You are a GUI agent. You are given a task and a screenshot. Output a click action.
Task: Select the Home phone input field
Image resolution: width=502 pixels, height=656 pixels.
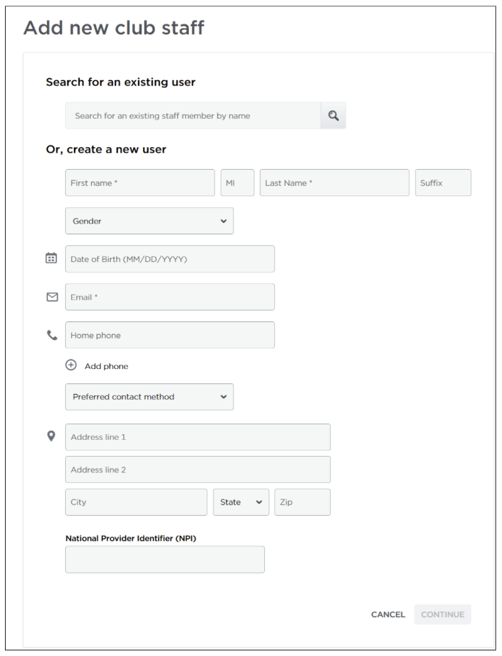(170, 335)
